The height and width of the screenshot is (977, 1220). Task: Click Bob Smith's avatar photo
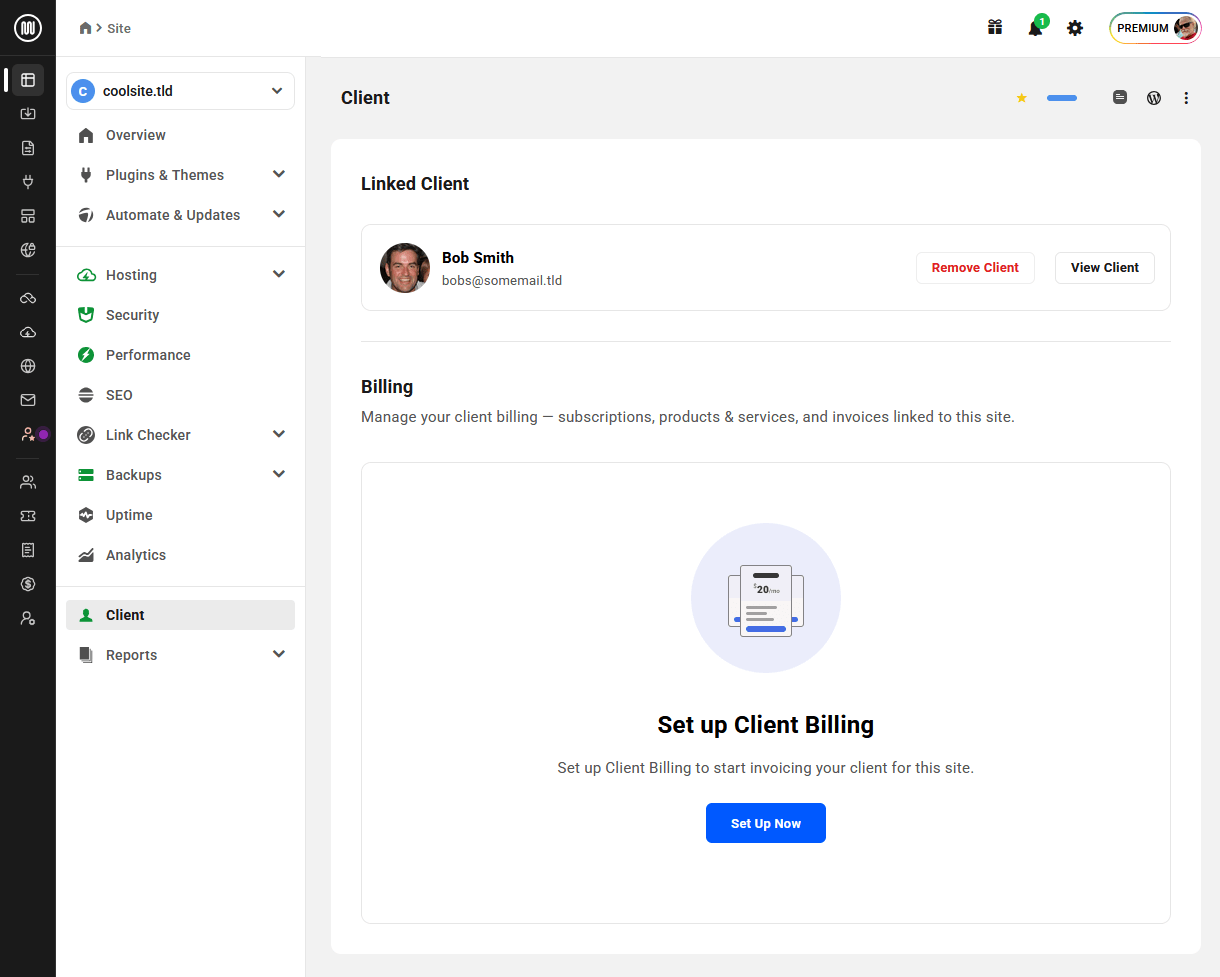[x=405, y=268]
